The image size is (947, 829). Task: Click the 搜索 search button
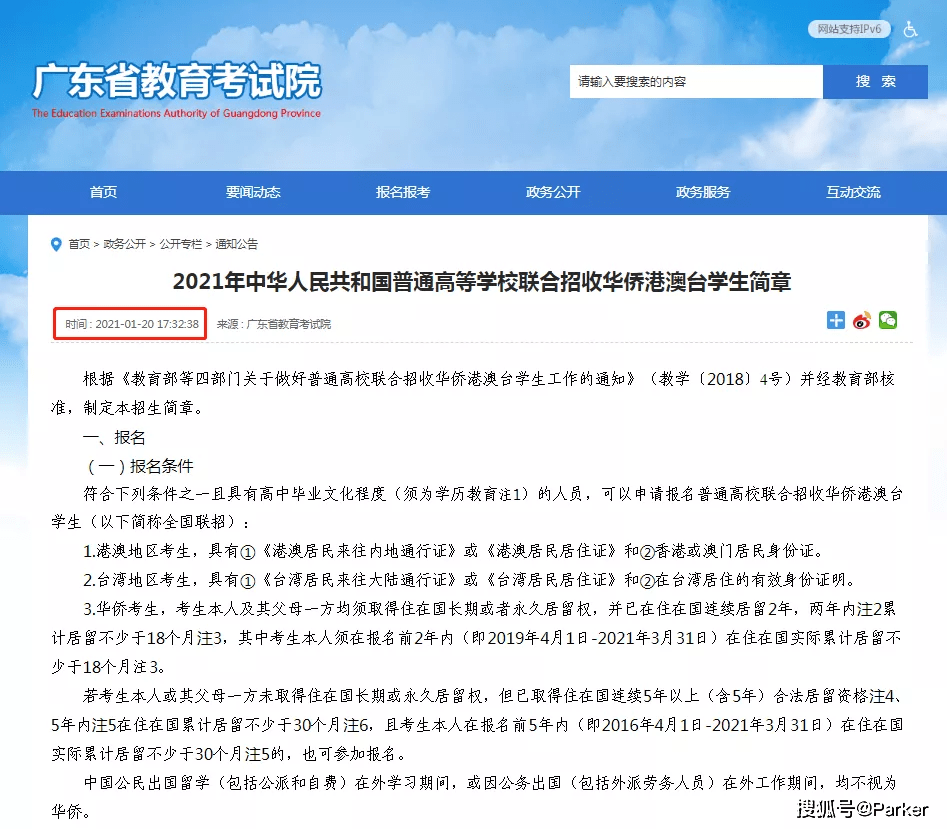(x=875, y=82)
